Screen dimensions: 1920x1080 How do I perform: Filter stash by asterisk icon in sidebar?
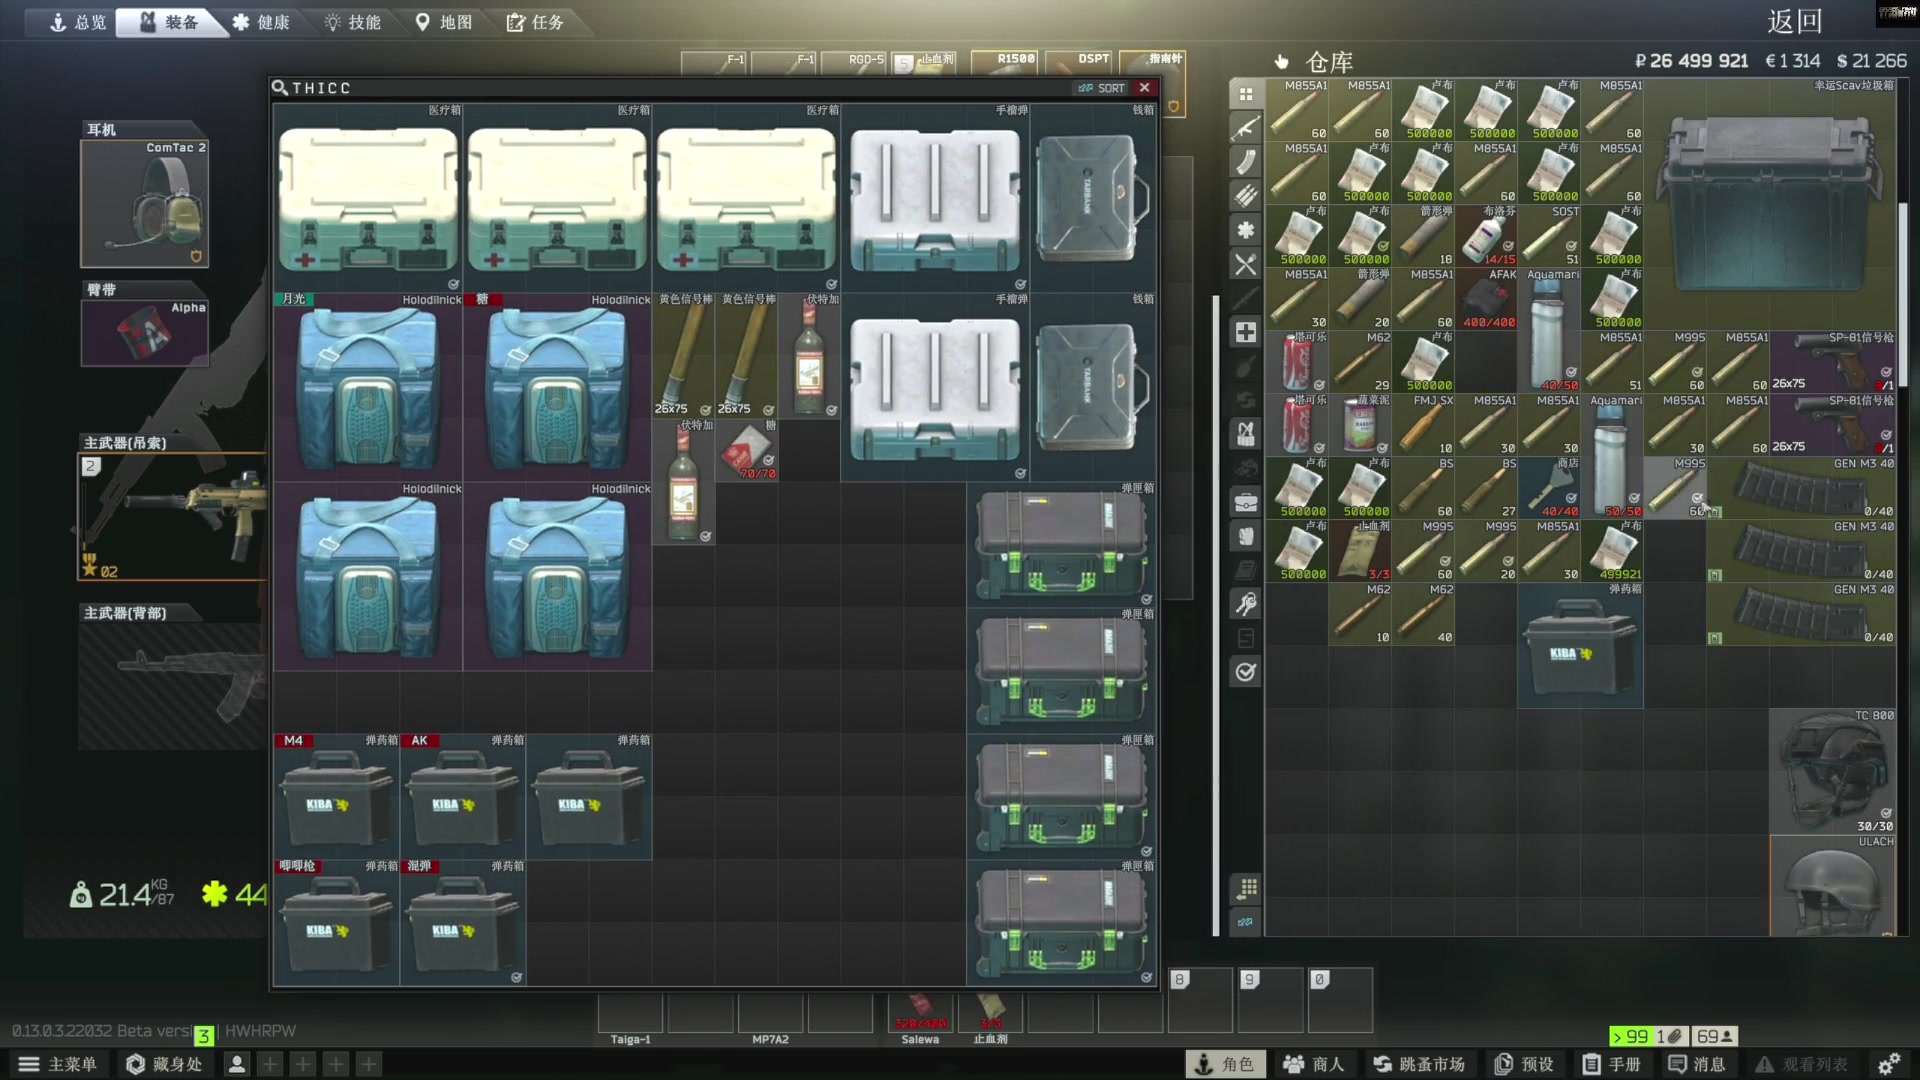coord(1246,230)
